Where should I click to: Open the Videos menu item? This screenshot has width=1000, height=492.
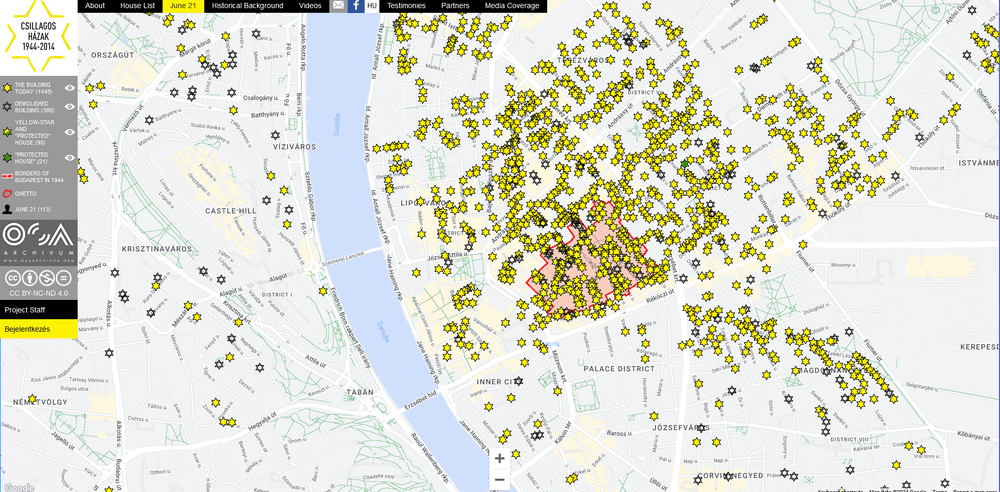pyautogui.click(x=310, y=6)
